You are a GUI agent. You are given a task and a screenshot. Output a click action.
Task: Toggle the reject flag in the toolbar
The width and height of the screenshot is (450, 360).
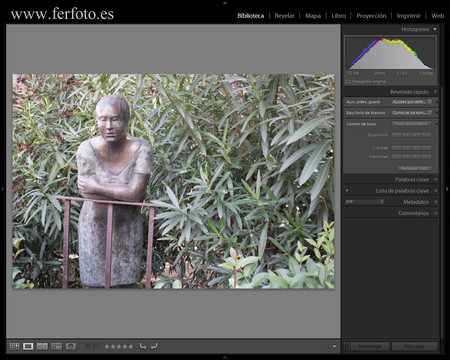coord(95,346)
